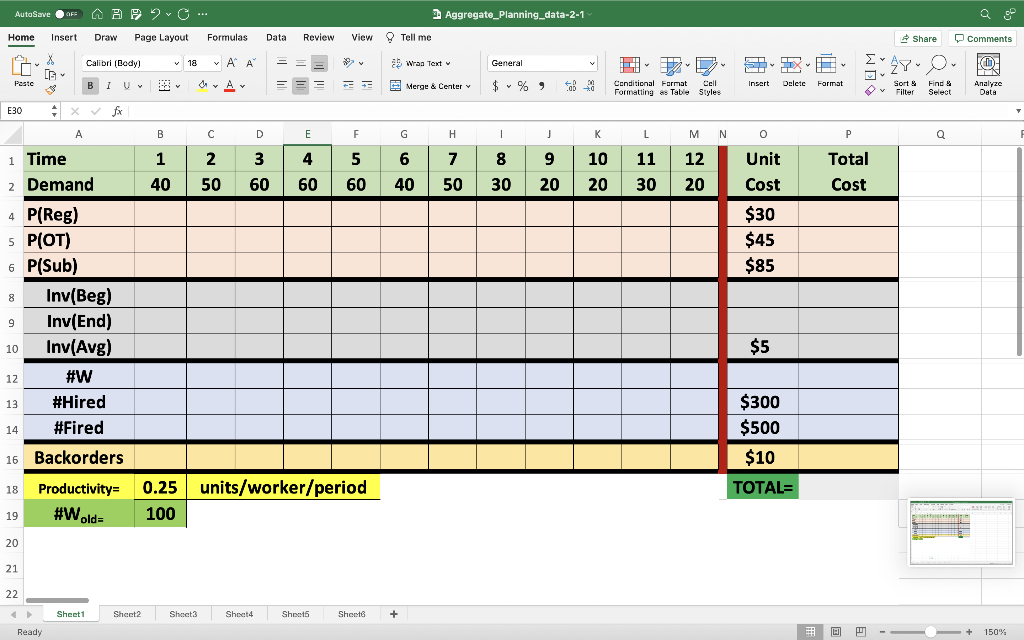Switch to the Formulas ribbon tab
The image size is (1024, 640).
[227, 37]
